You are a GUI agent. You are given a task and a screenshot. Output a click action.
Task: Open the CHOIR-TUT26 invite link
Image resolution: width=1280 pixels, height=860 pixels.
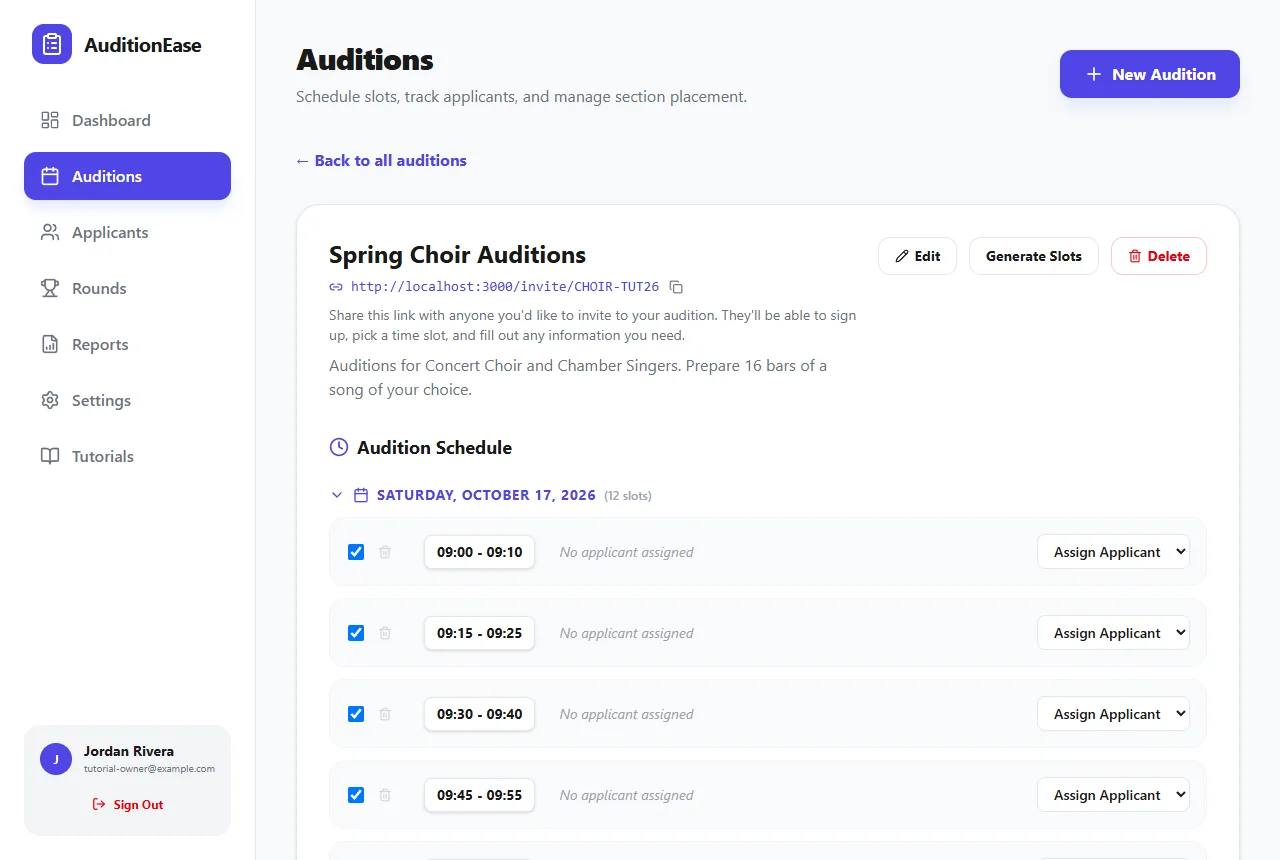coord(504,287)
